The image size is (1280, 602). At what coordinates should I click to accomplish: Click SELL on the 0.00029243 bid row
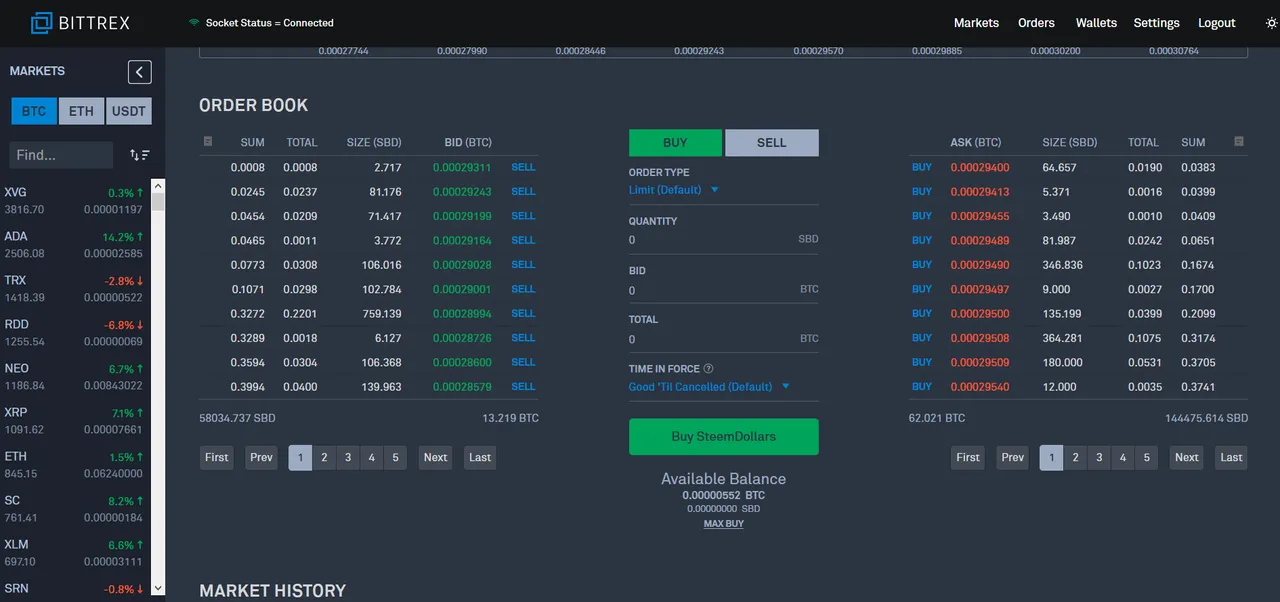pos(523,192)
